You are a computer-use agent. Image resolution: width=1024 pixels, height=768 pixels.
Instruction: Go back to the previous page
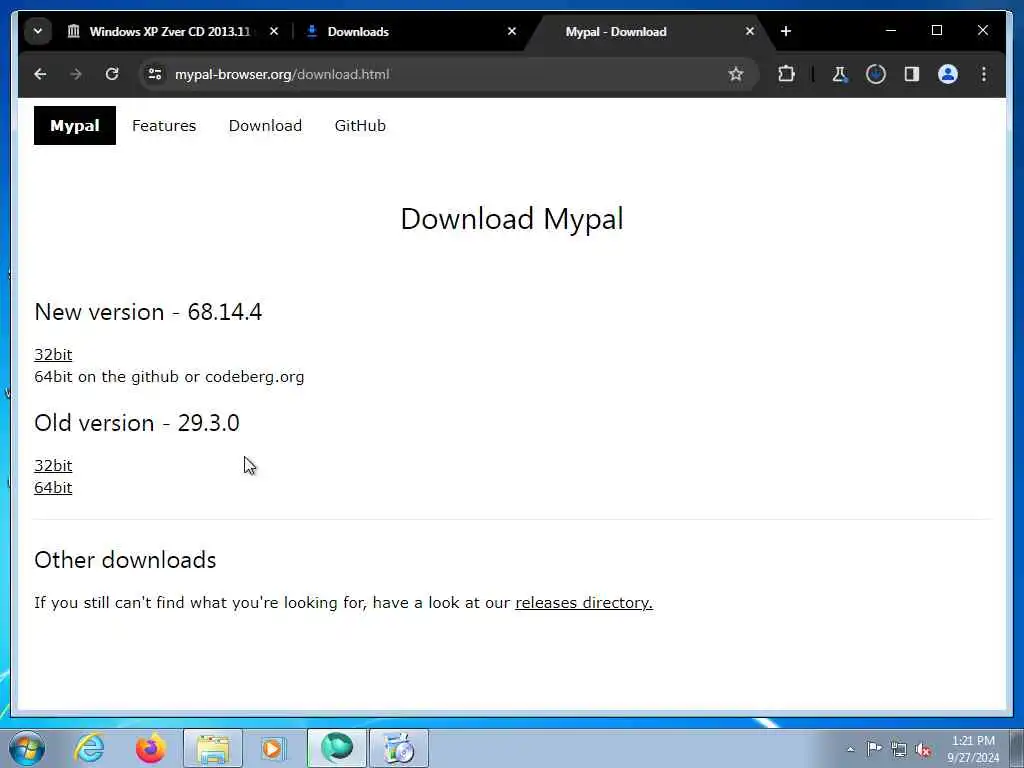click(x=40, y=74)
